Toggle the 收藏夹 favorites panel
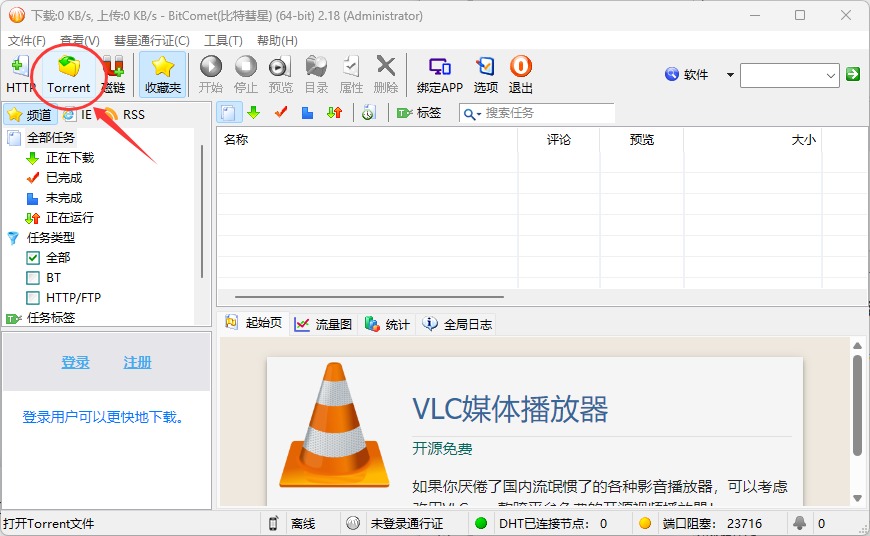The image size is (870, 536). (163, 74)
